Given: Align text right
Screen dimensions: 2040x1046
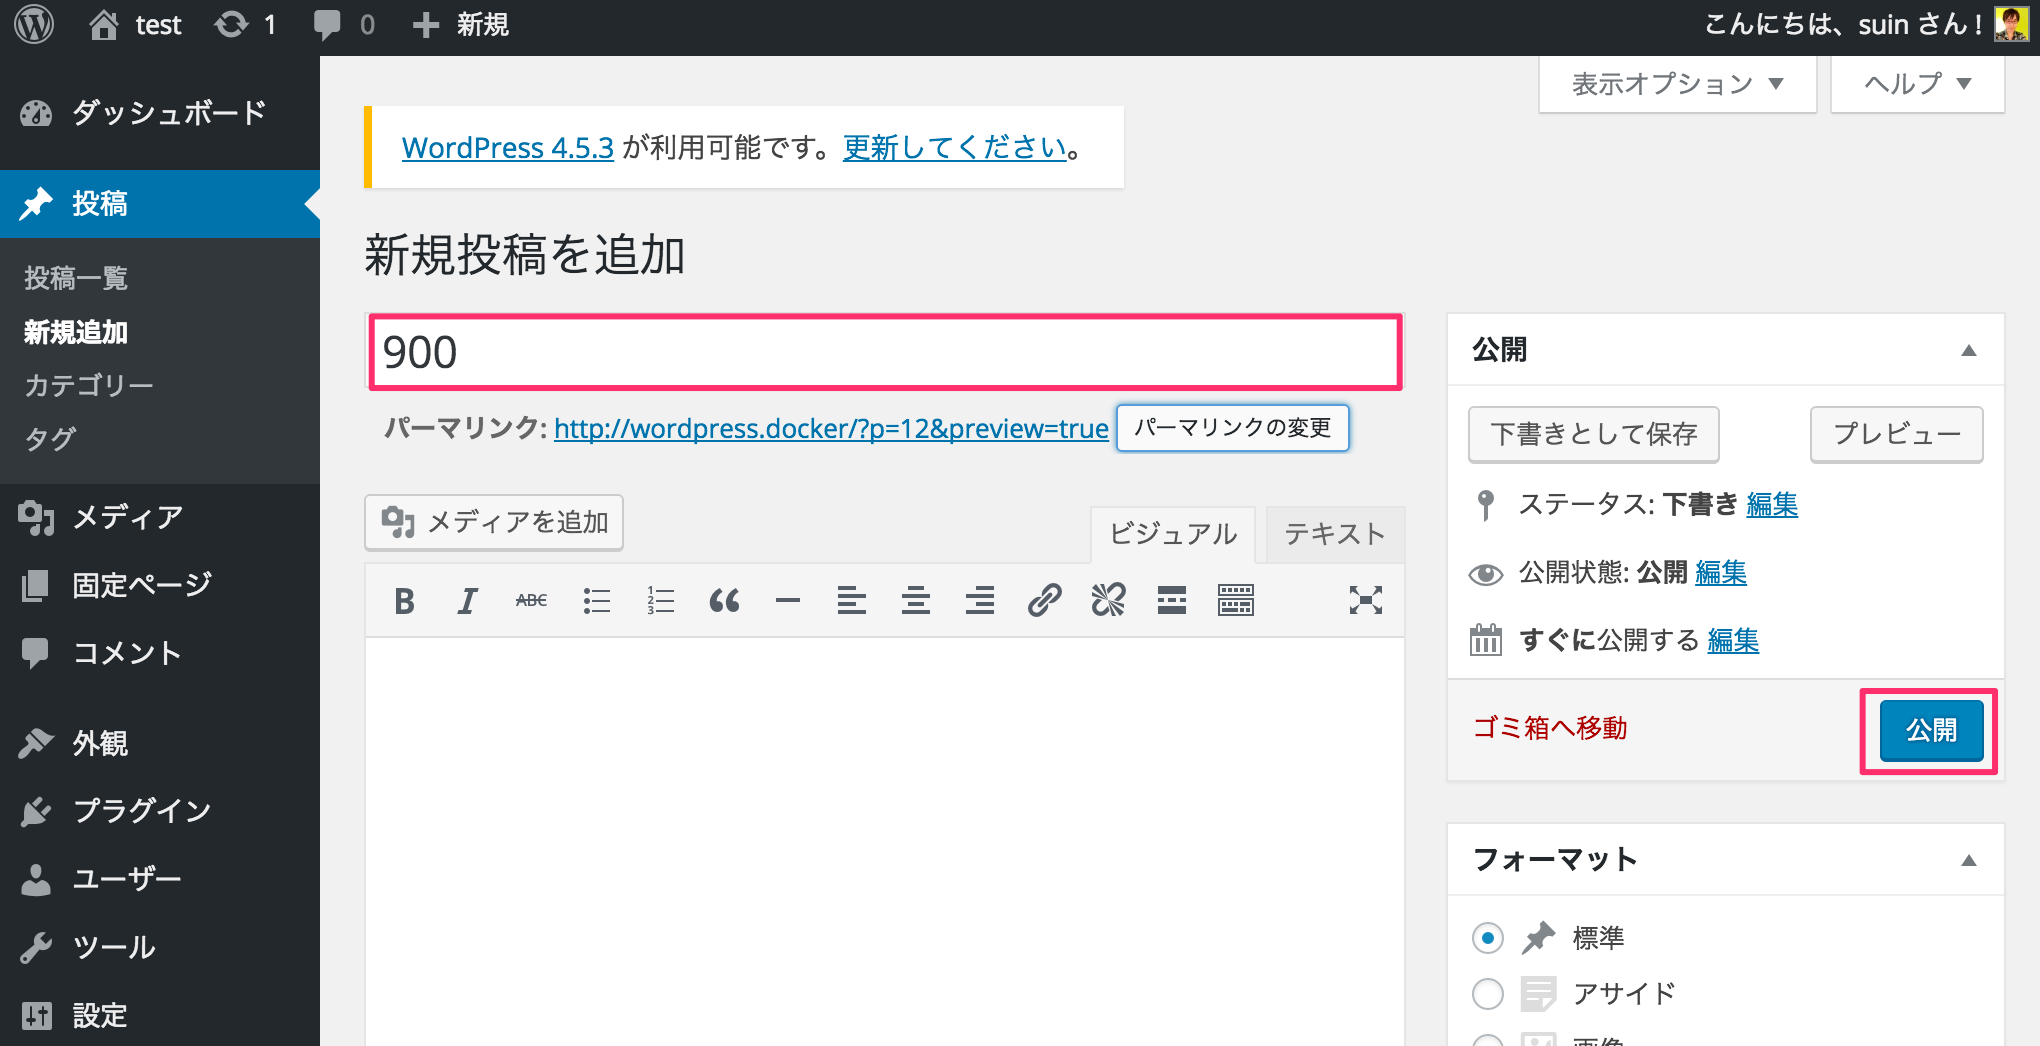Looking at the screenshot, I should click(x=980, y=601).
